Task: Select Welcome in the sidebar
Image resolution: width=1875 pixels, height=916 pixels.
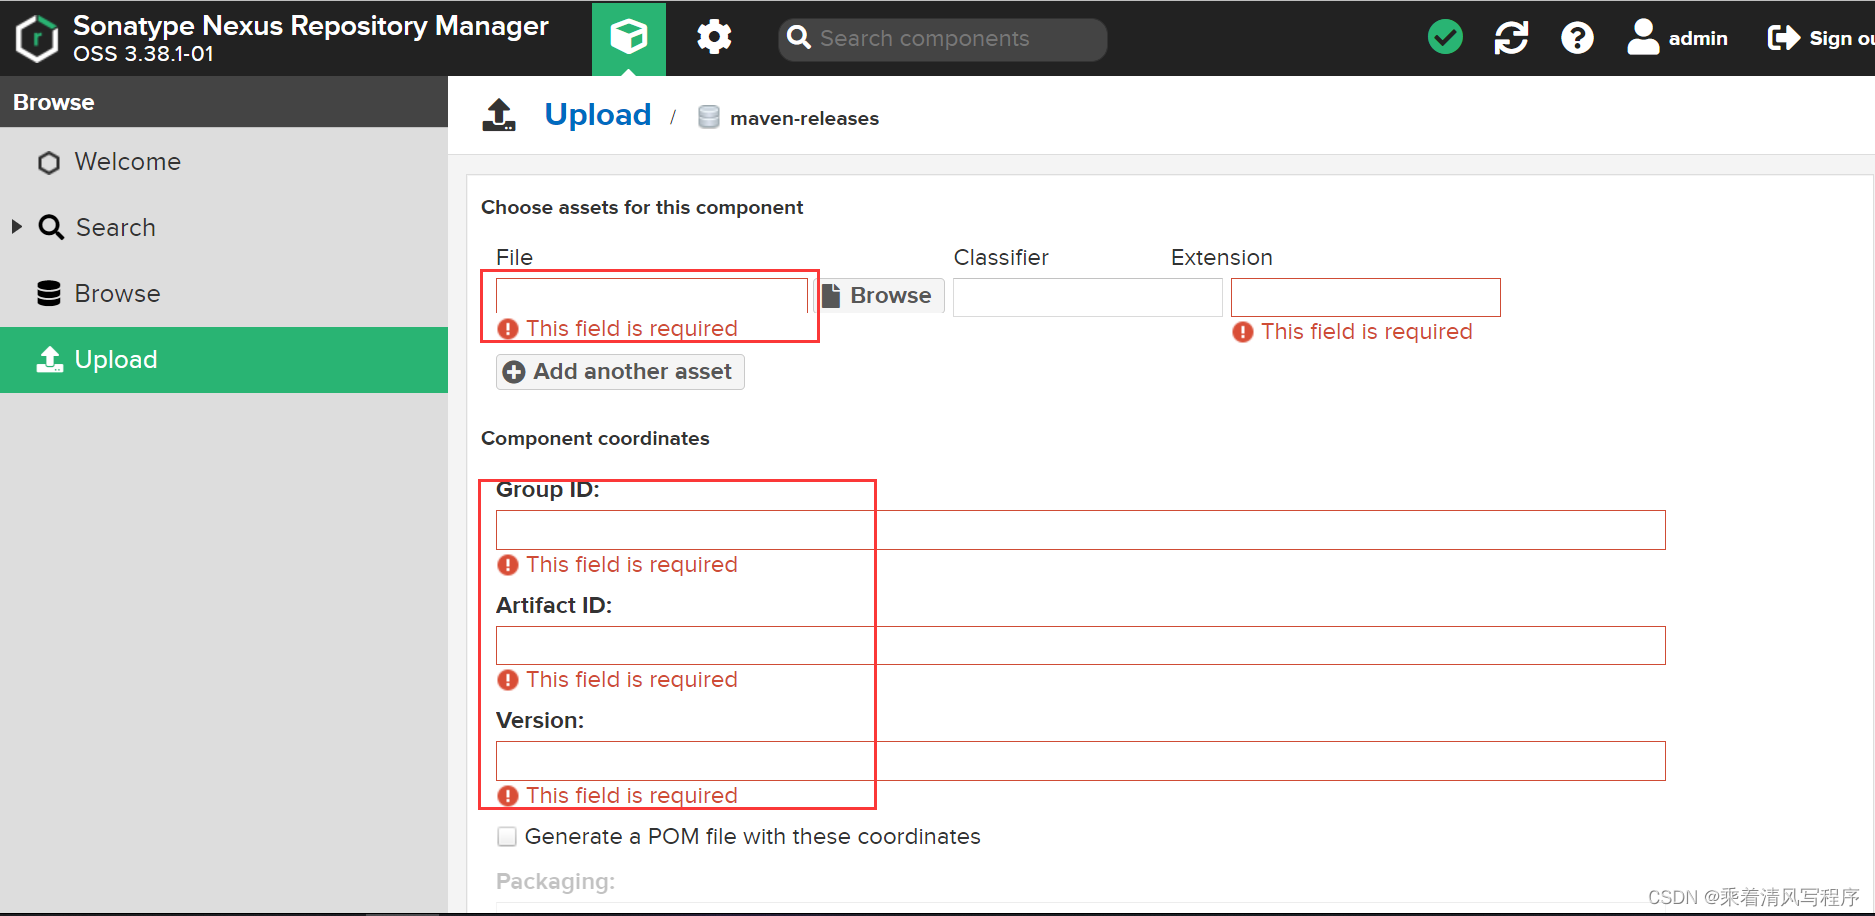Action: coord(224,162)
